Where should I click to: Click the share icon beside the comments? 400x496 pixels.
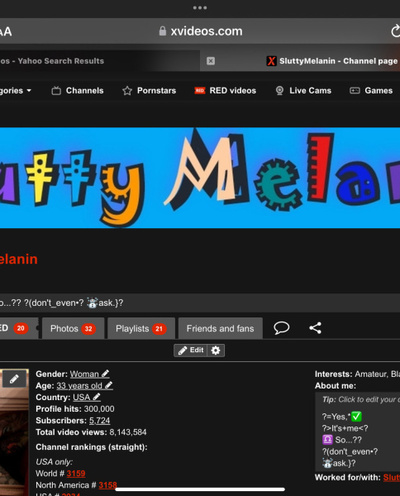315,328
